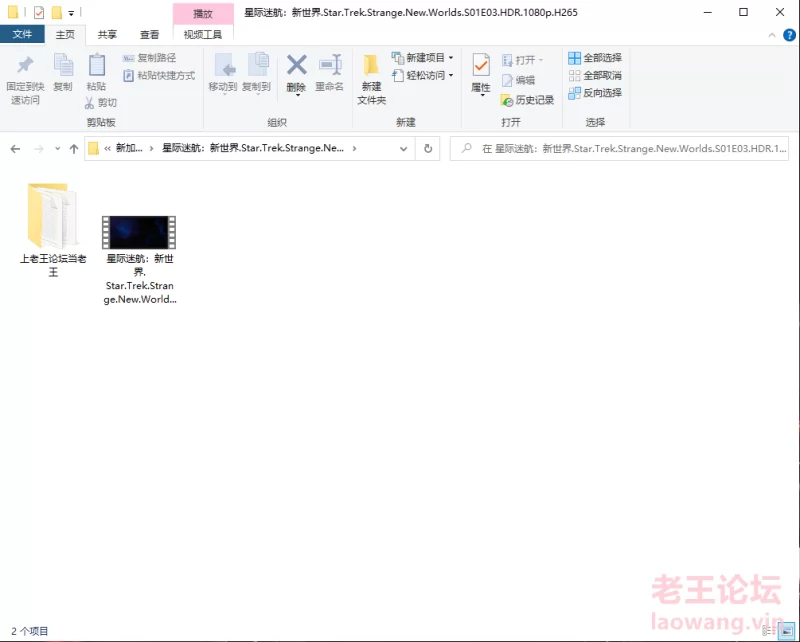The height and width of the screenshot is (642, 800).
Task: Maximize the Explorer window
Action: (743, 12)
